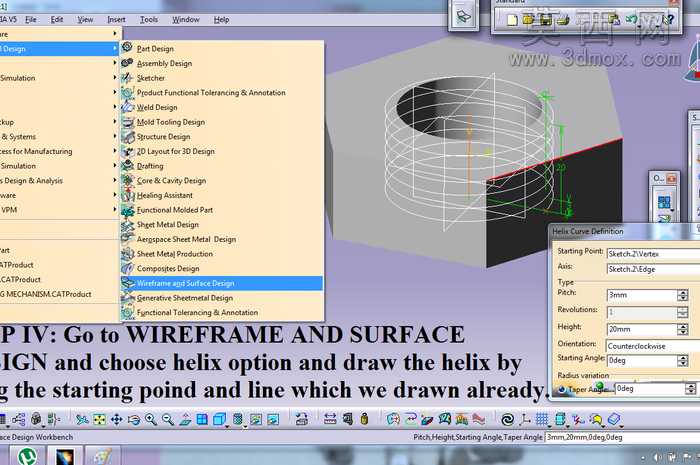Click the Structure Design icon
This screenshot has height=465, width=700.
128,137
